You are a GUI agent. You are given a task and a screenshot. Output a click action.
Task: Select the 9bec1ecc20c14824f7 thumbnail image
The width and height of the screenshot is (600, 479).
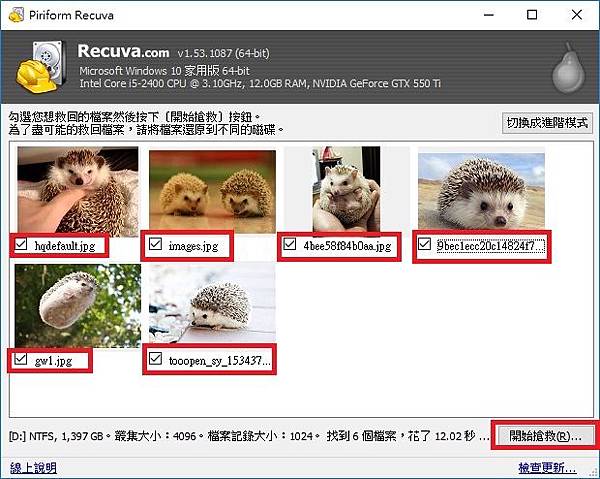[481, 191]
